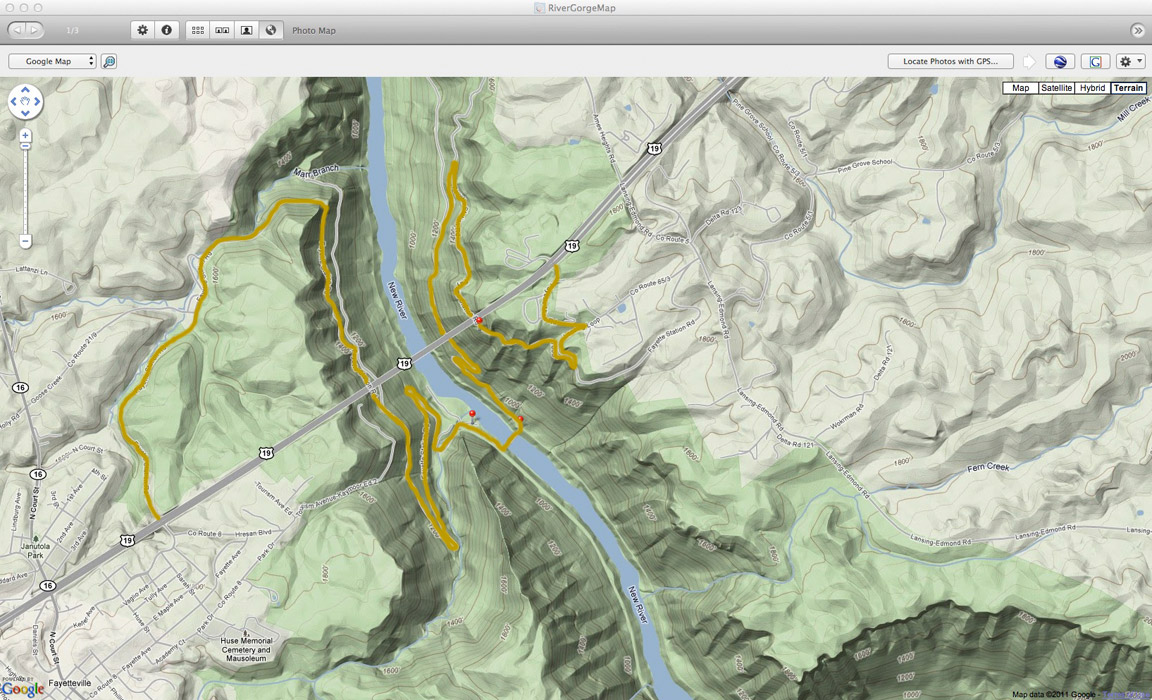This screenshot has width=1152, height=700.
Task: Click the Locate Photos with GPS button
Action: tap(950, 62)
